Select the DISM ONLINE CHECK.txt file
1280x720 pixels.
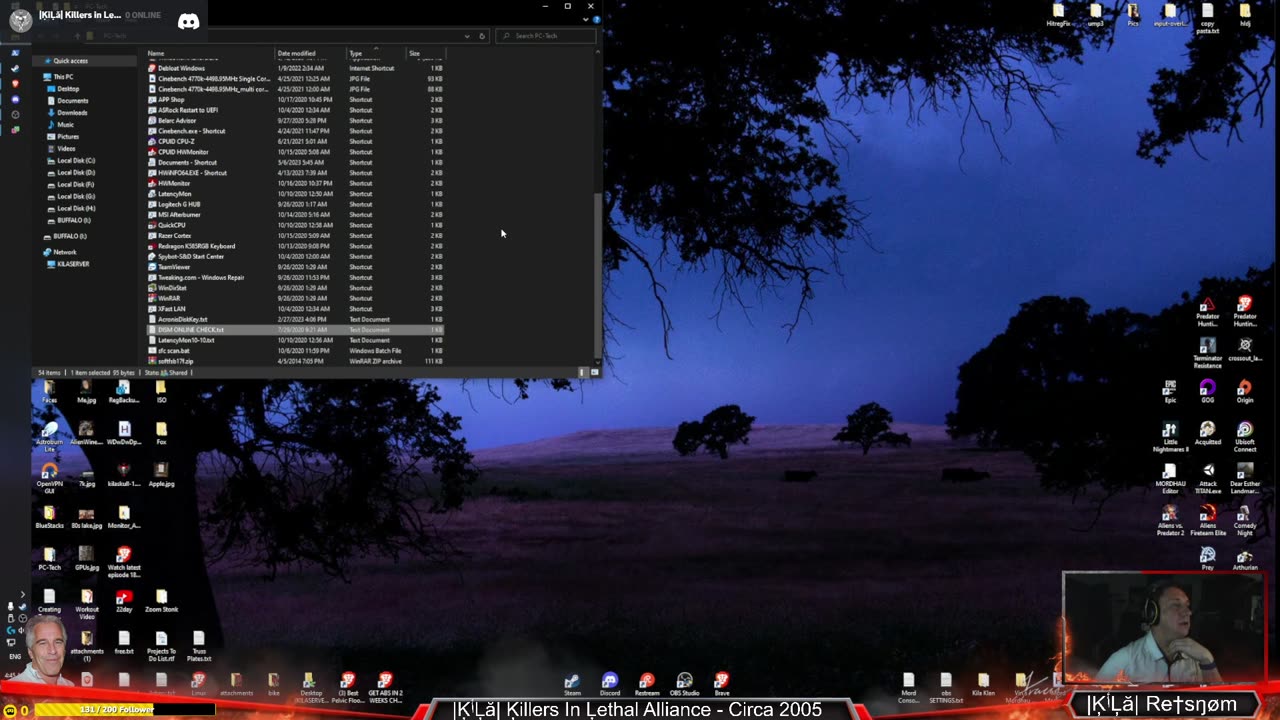coord(295,330)
